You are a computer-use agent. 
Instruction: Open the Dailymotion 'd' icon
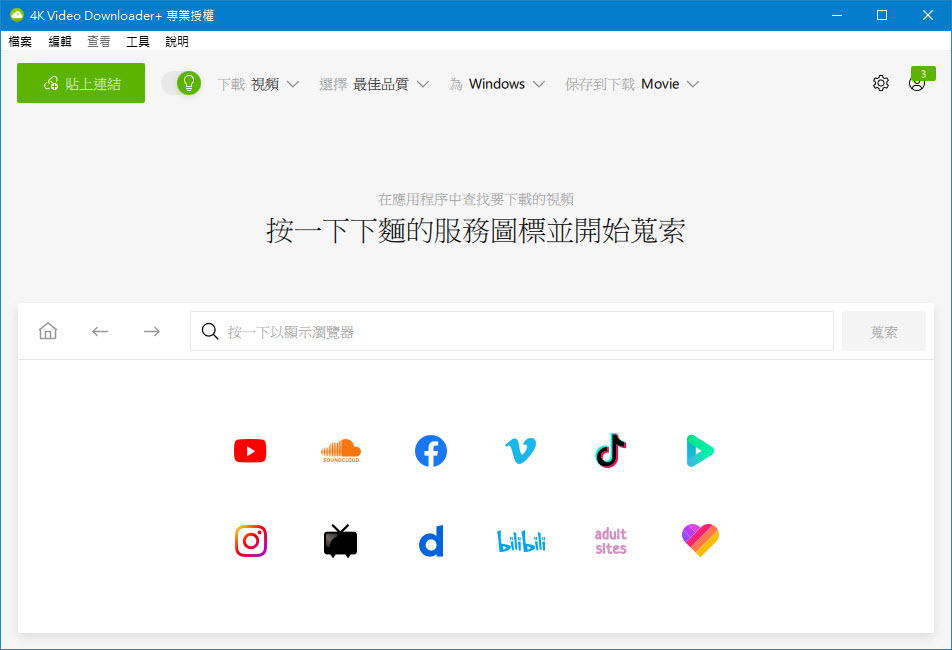[430, 540]
